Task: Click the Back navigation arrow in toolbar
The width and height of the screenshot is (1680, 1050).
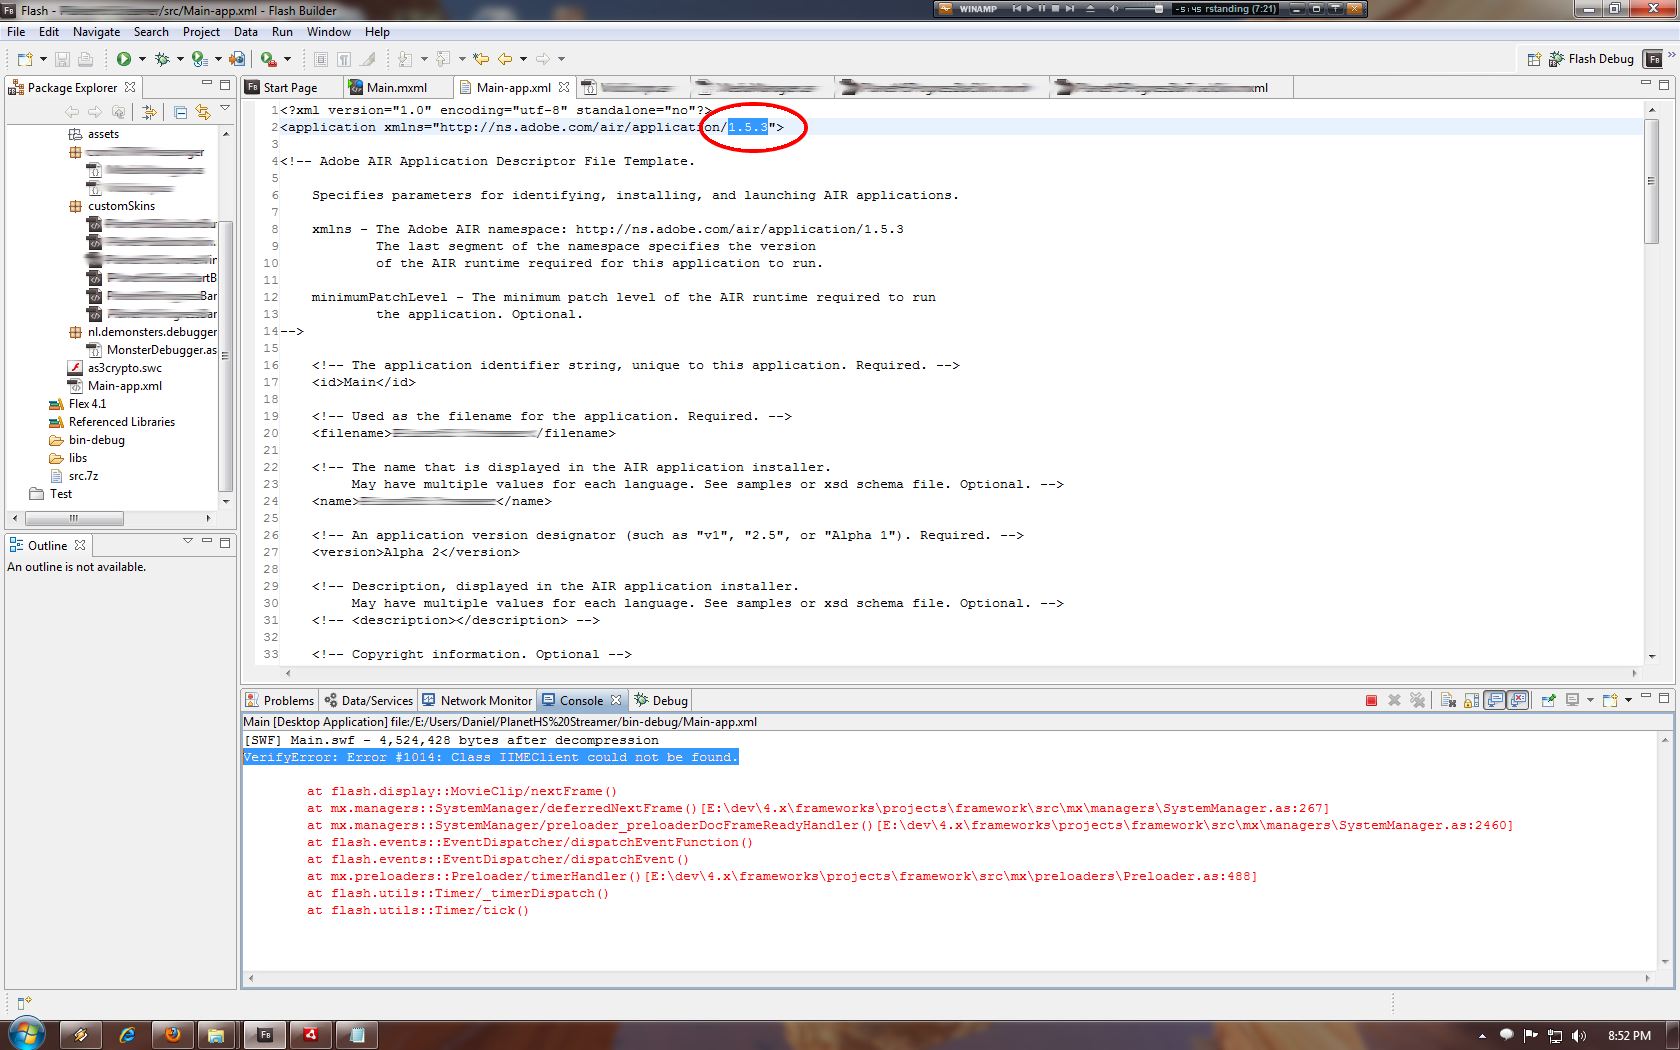Action: [505, 59]
